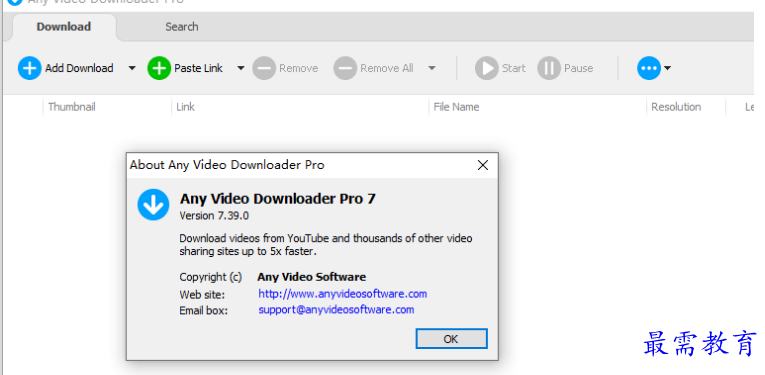Click the OK button in About dialog
Image resolution: width=765 pixels, height=375 pixels.
click(451, 339)
